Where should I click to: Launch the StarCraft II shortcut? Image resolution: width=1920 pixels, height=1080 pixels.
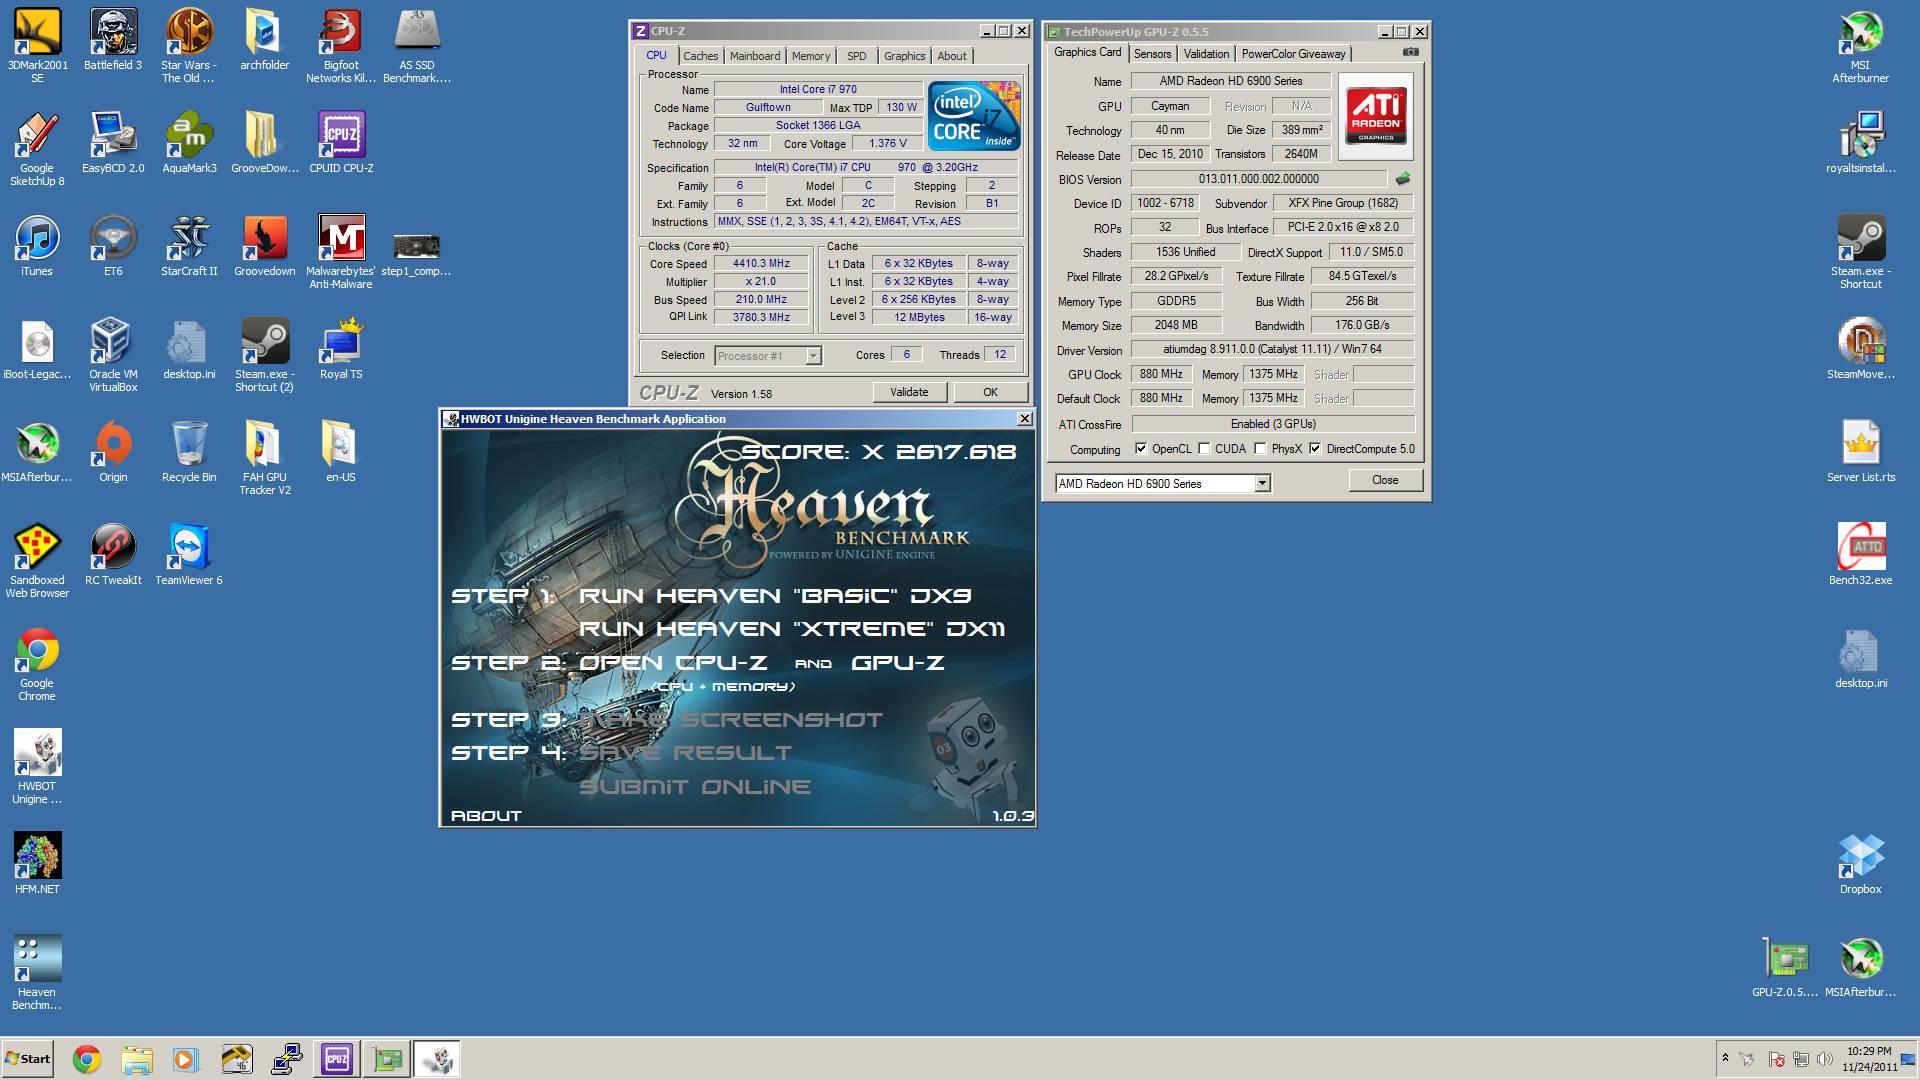coord(189,246)
